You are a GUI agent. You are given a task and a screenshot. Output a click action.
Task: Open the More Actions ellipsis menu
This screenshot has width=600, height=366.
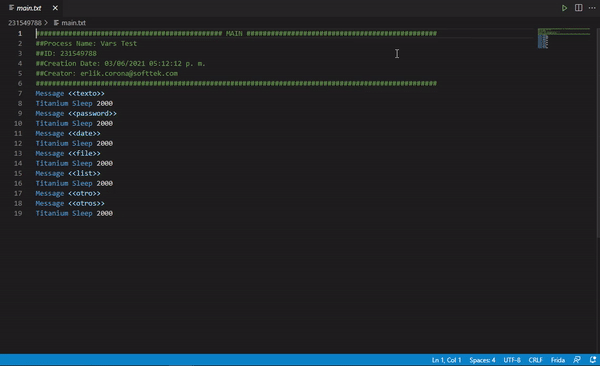592,8
